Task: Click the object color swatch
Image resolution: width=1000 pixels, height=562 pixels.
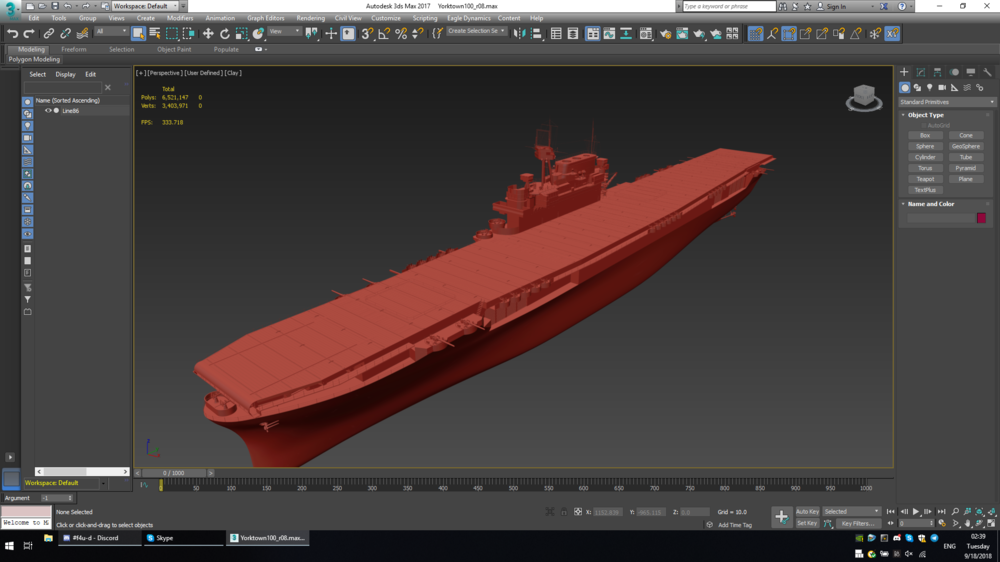Action: pyautogui.click(x=981, y=218)
